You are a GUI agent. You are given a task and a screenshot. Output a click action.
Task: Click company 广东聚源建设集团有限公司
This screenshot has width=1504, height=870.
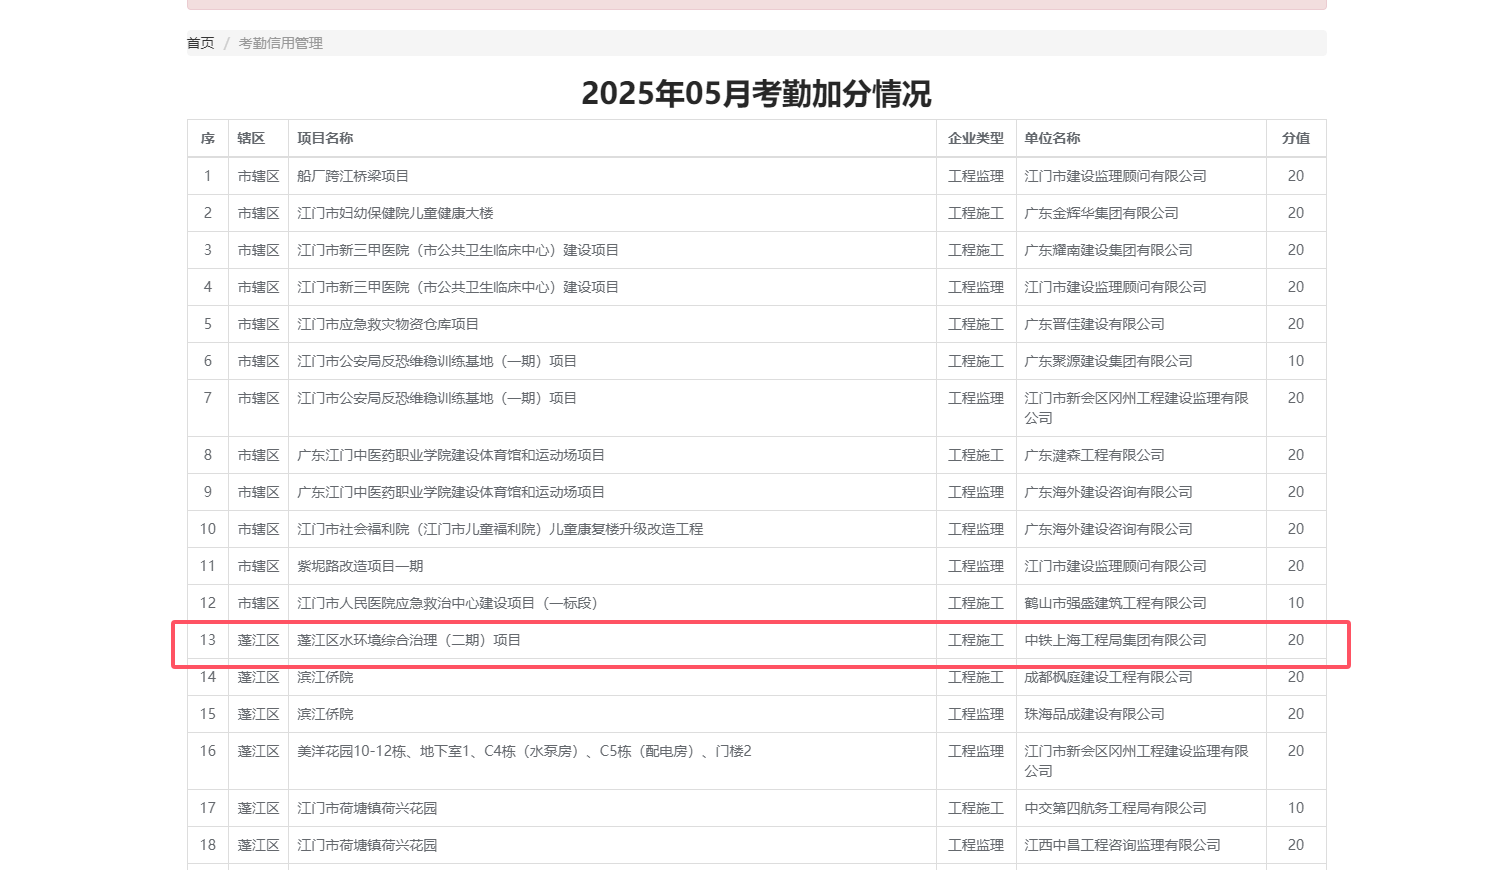tap(1108, 361)
